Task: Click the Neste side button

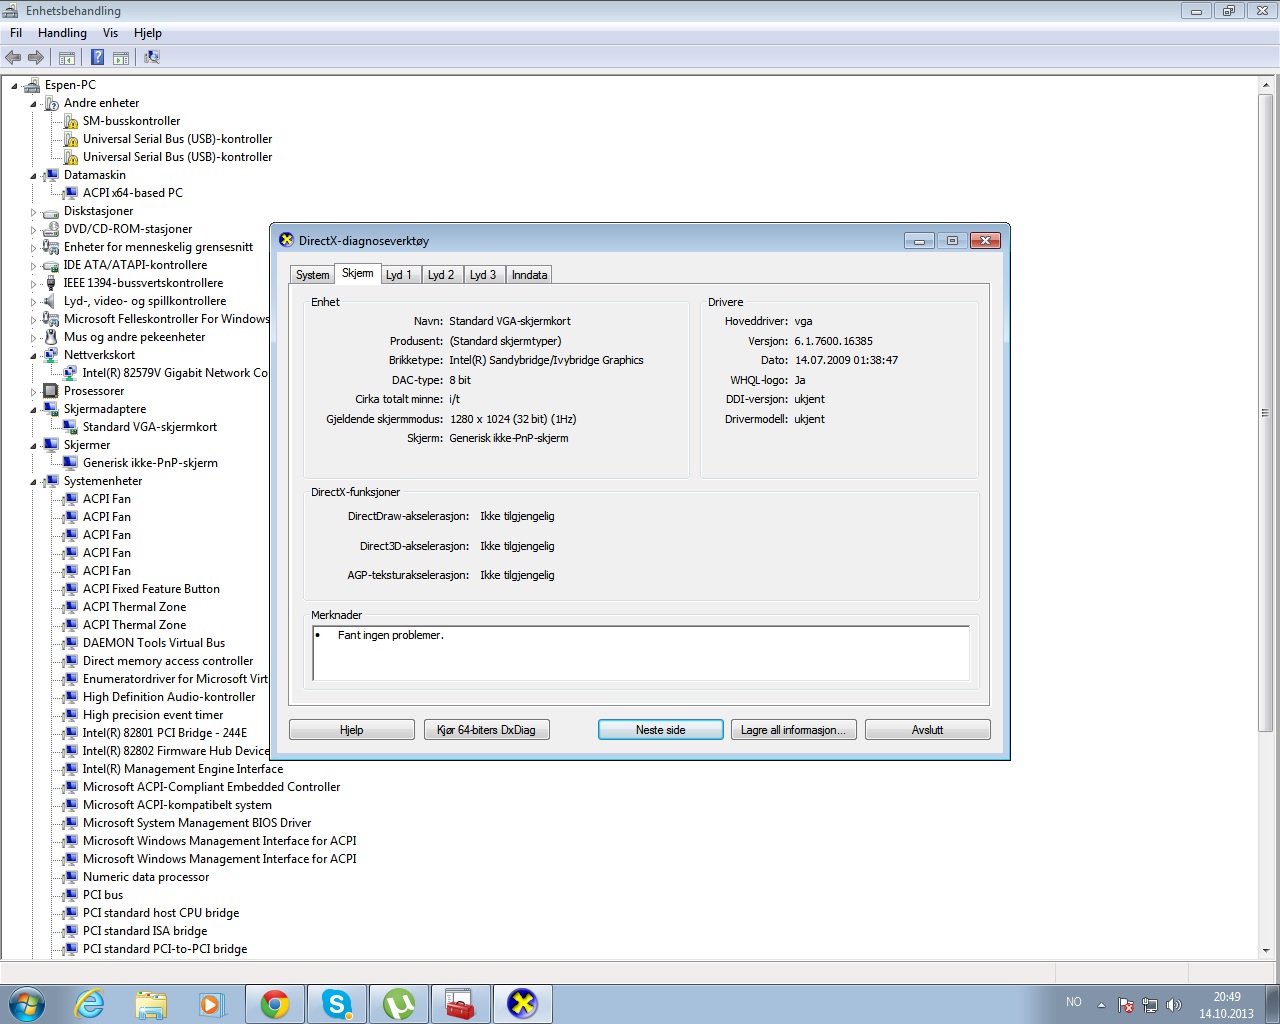Action: coord(661,730)
